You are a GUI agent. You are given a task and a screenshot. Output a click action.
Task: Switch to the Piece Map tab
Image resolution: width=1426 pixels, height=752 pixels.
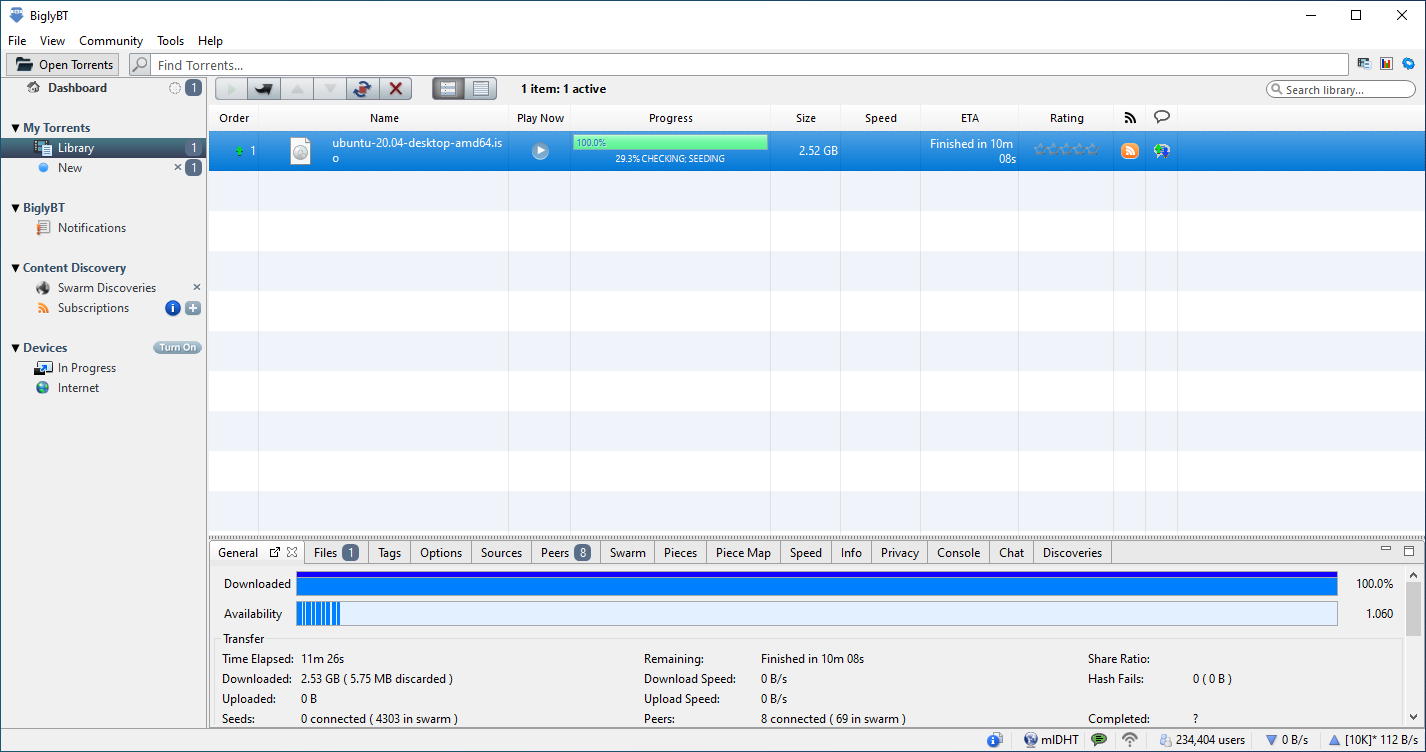click(743, 553)
